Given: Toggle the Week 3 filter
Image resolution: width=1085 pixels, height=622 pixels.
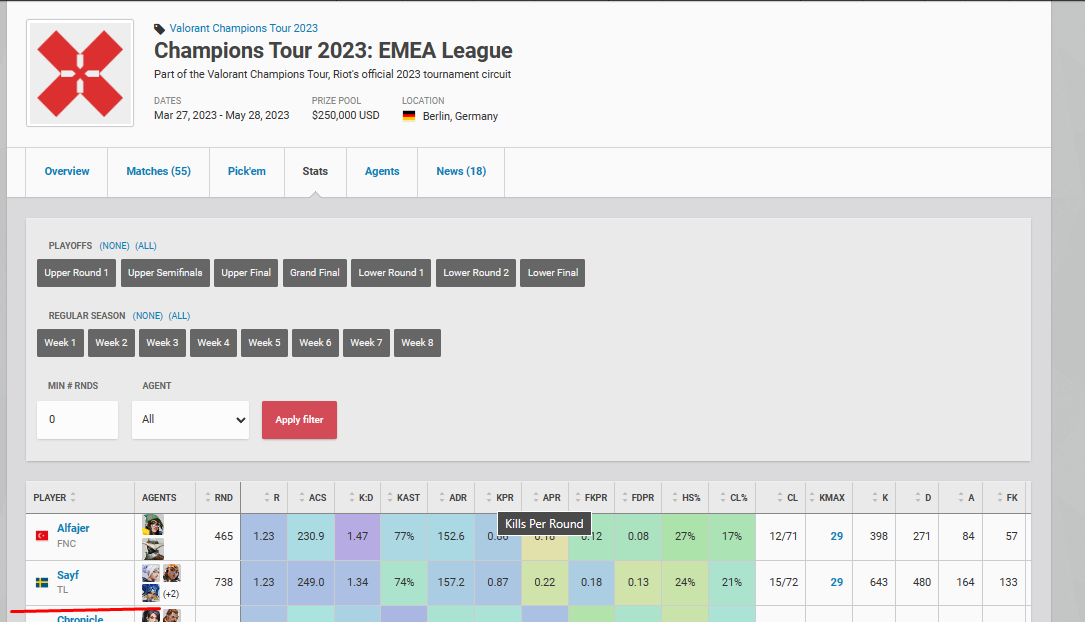Looking at the screenshot, I should point(162,342).
